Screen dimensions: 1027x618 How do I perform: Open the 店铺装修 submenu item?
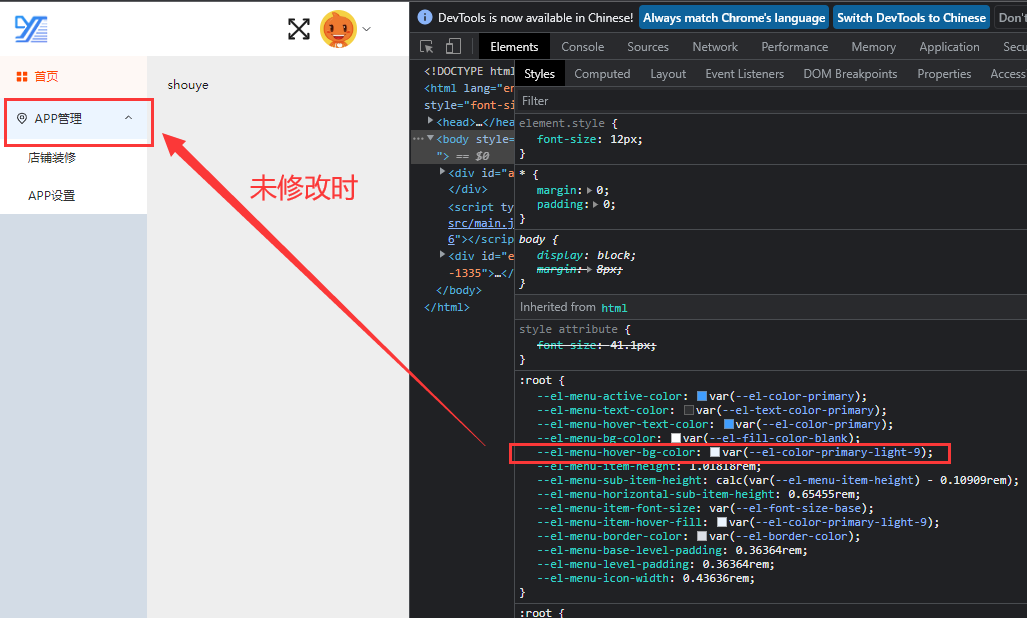[52, 158]
